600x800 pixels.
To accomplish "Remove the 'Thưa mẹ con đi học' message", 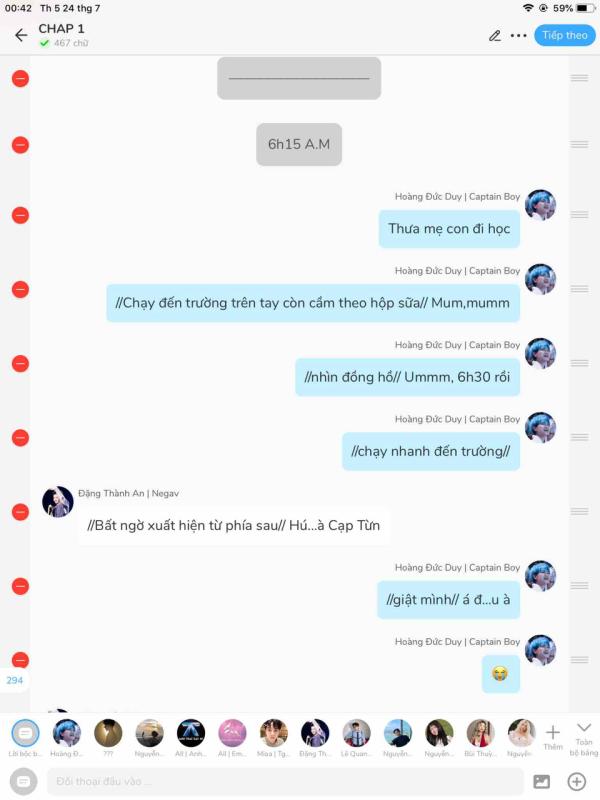I will [x=20, y=215].
